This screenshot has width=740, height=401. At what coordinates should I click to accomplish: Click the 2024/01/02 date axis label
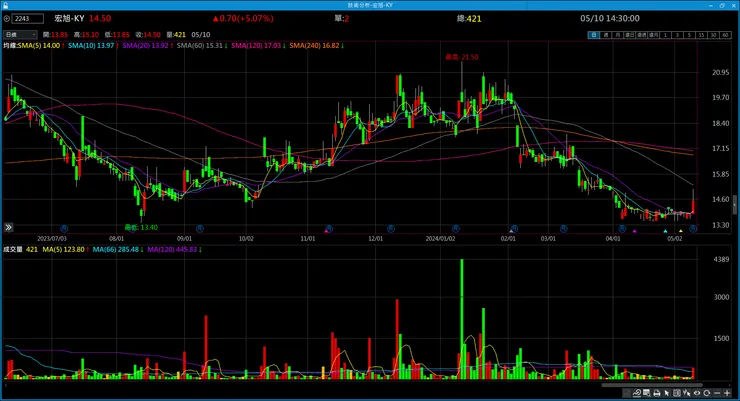pyautogui.click(x=440, y=239)
